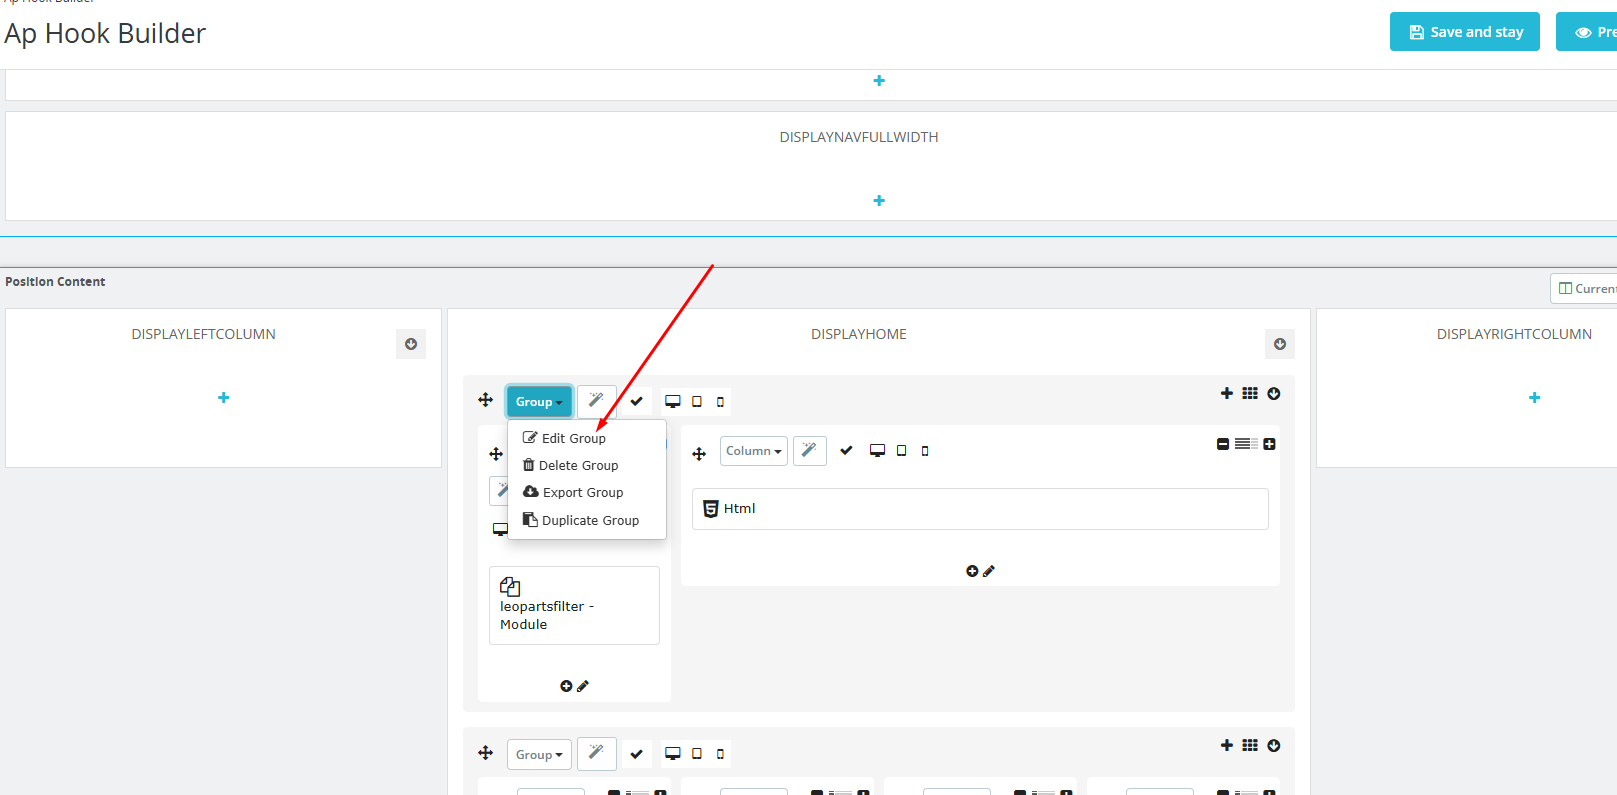Click the DISPLAYHOME hook label
The width and height of the screenshot is (1617, 795).
point(859,334)
